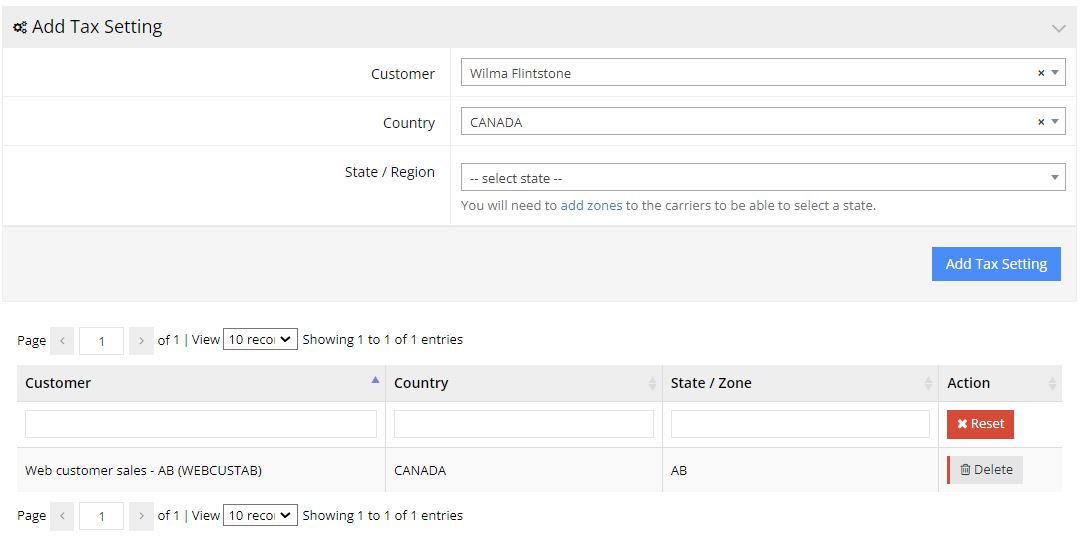
Task: Open the Country dropdown arrow
Action: [1055, 122]
